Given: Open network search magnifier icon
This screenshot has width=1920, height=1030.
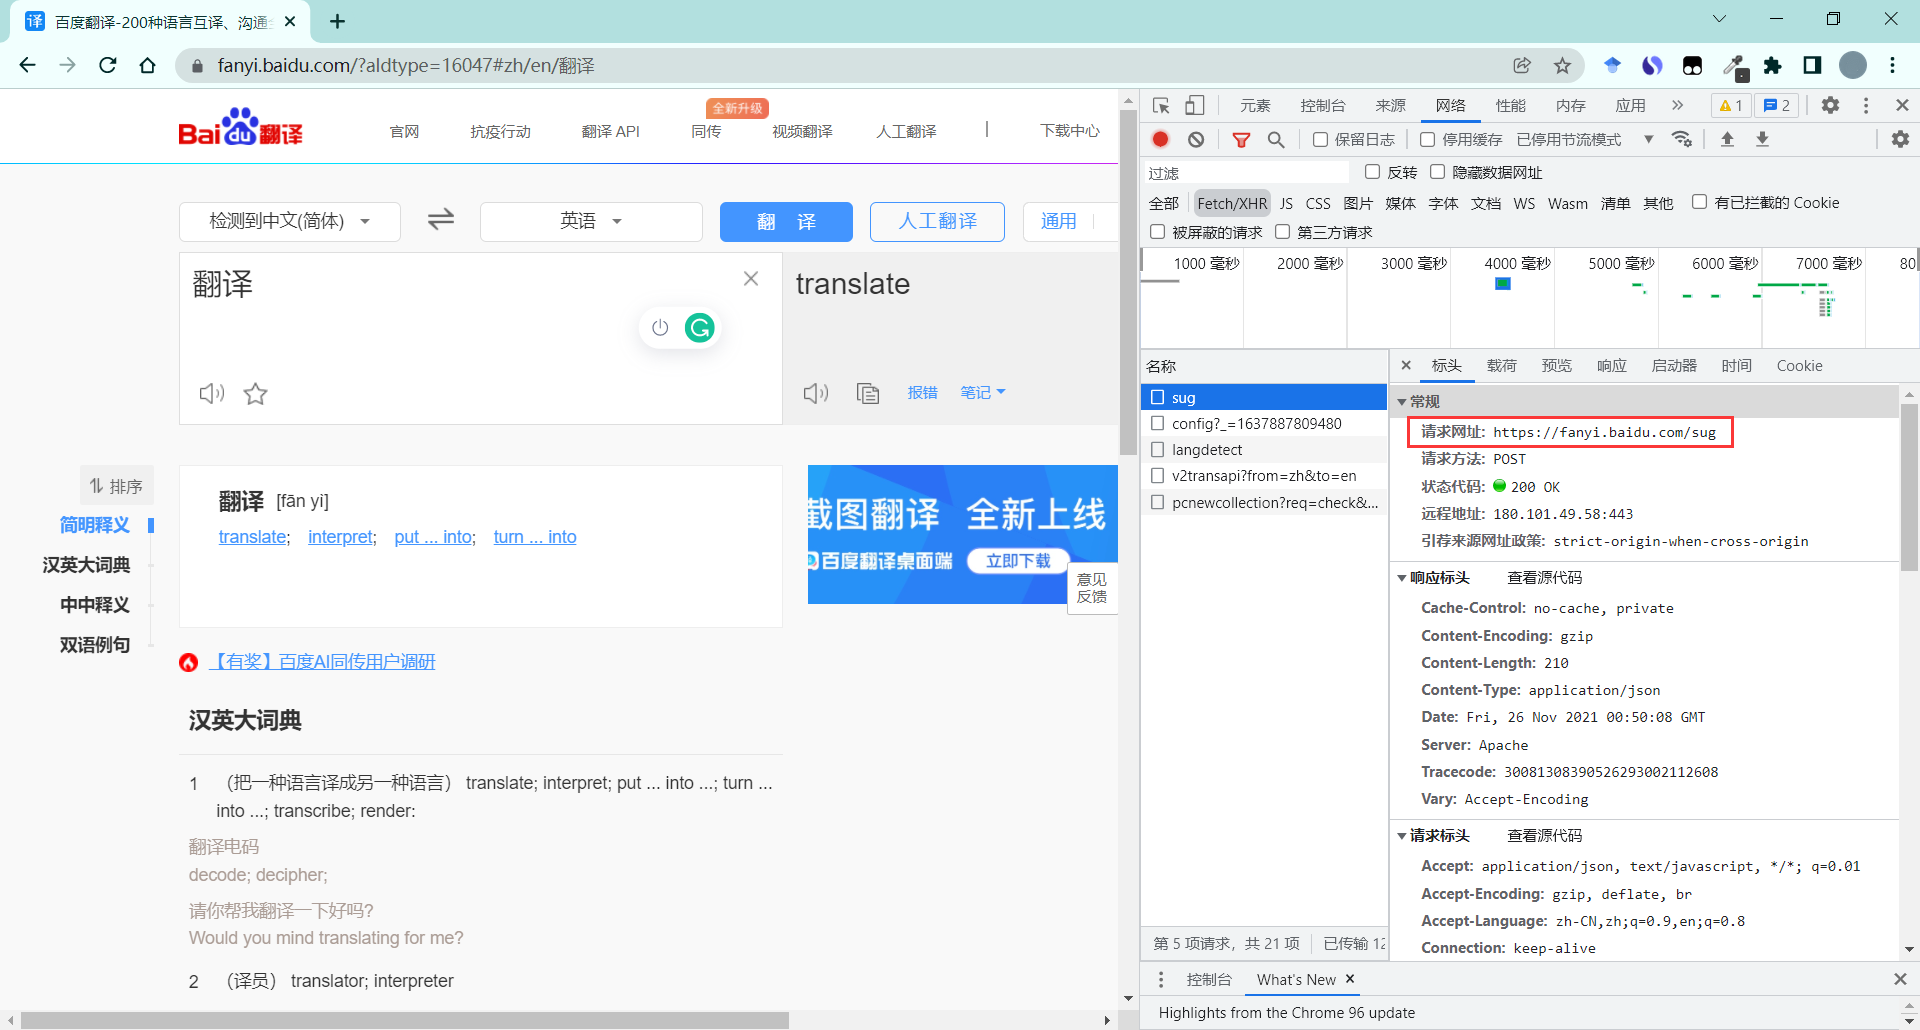Looking at the screenshot, I should point(1276,140).
